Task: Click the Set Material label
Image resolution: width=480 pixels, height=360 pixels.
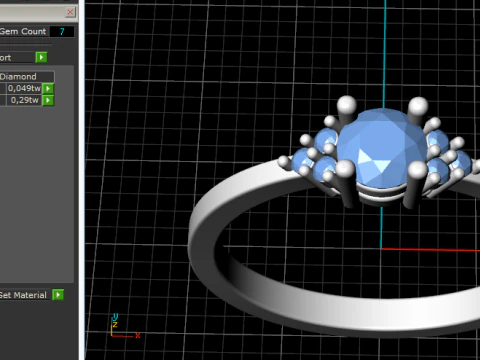Action: (23, 295)
